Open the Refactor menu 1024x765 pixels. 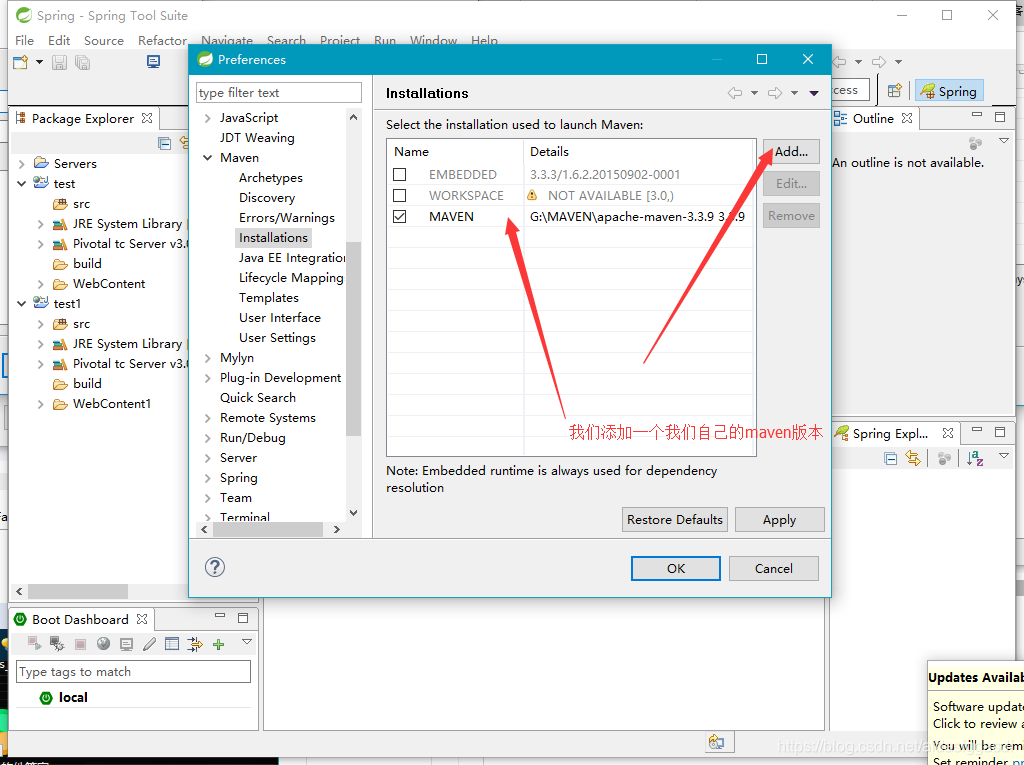click(x=162, y=41)
